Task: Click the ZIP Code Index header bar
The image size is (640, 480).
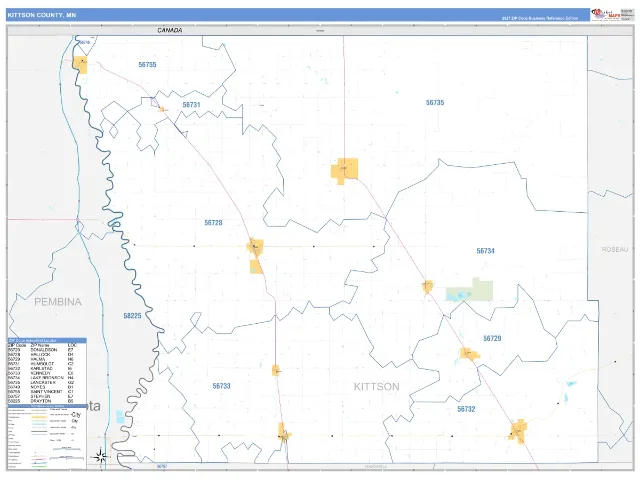Action: [x=47, y=340]
